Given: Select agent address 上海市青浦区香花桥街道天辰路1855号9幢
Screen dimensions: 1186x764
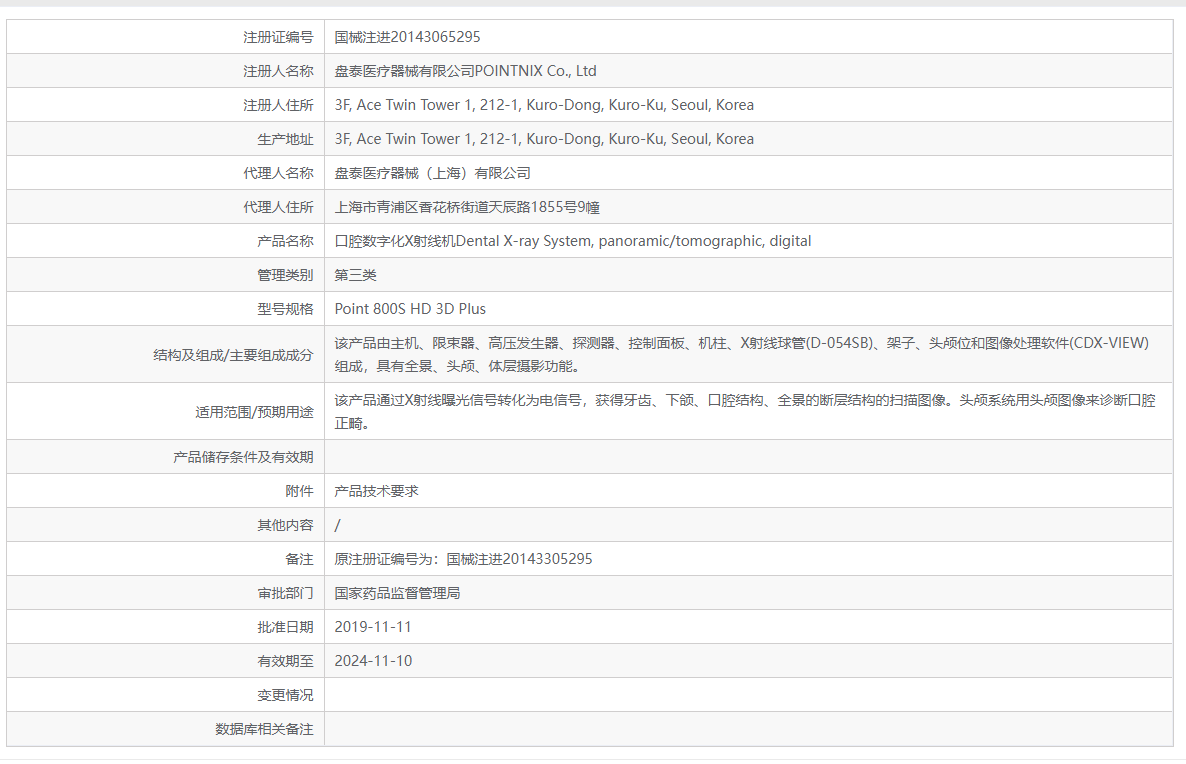Looking at the screenshot, I should [467, 207].
